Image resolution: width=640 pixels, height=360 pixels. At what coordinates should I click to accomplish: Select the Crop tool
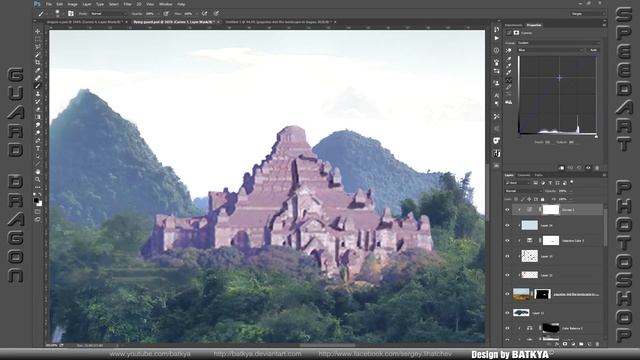(x=38, y=62)
